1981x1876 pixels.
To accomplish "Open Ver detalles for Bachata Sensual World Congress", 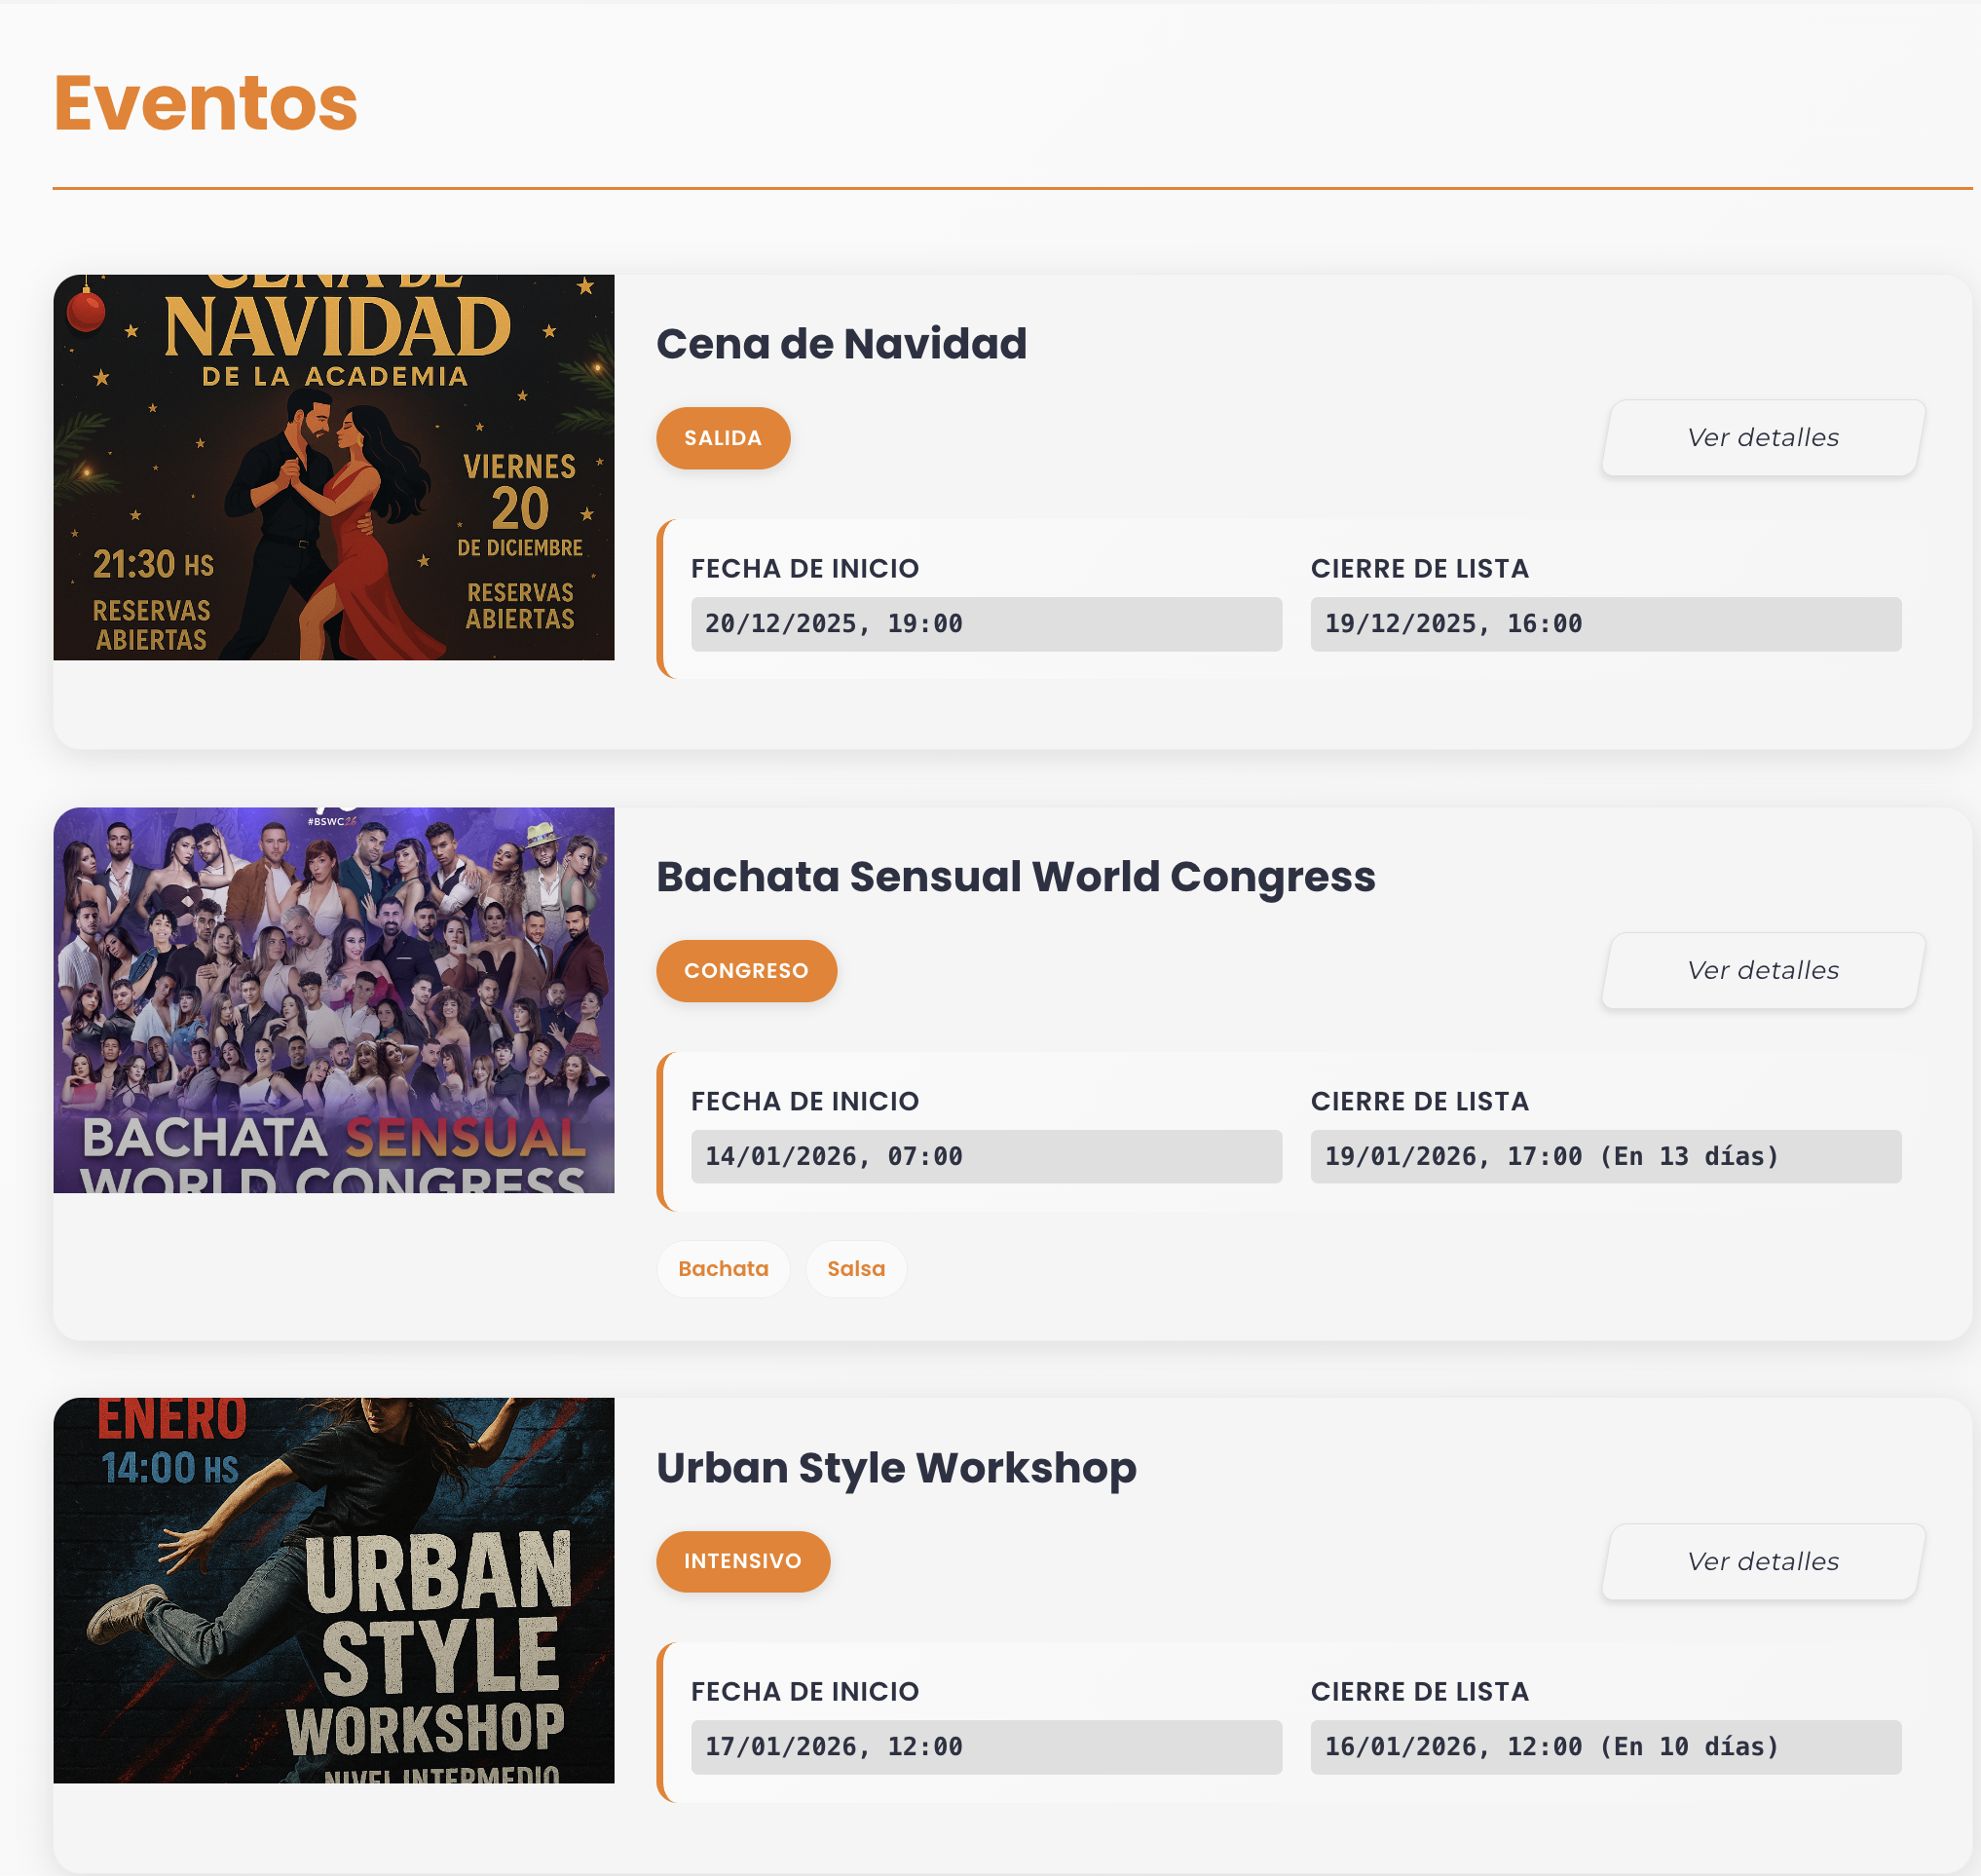I will [1761, 969].
